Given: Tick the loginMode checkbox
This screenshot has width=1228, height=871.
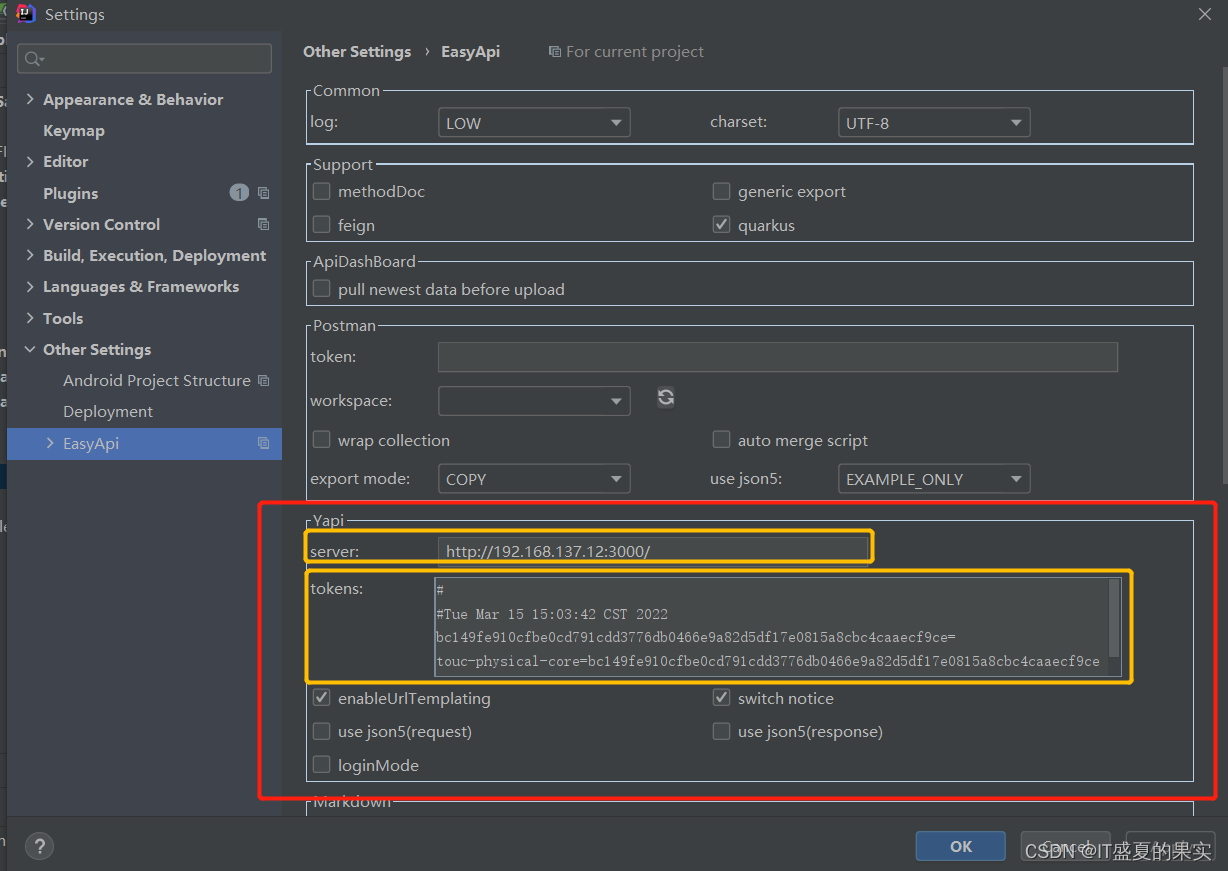Looking at the screenshot, I should pos(322,765).
